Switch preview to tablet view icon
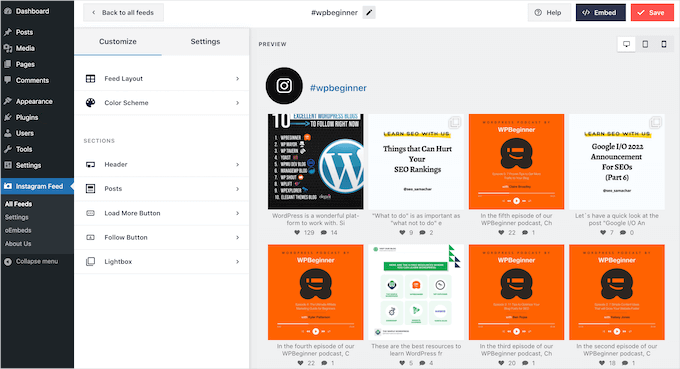 point(645,44)
